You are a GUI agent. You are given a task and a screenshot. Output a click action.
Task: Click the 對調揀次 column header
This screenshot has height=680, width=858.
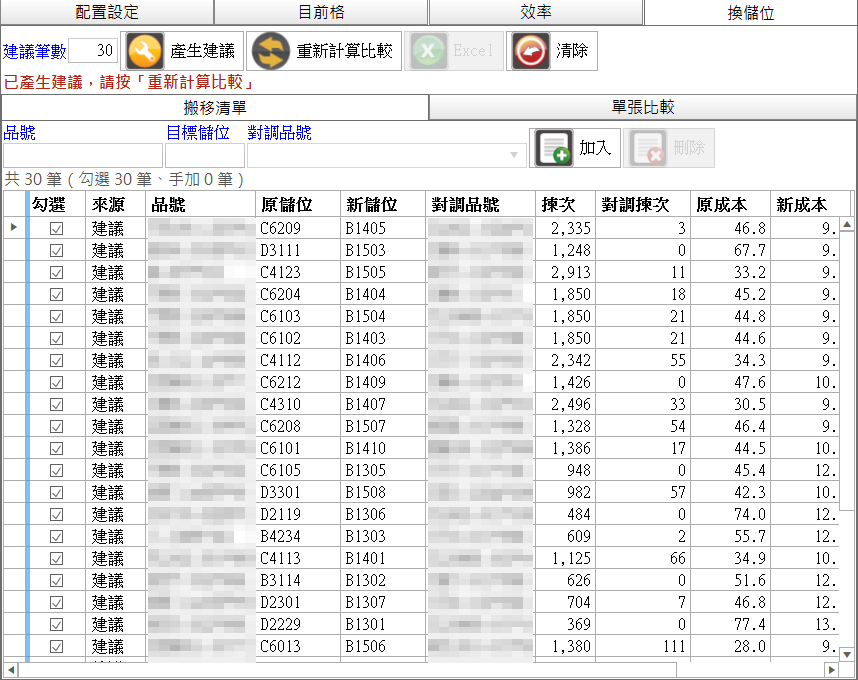(643, 205)
